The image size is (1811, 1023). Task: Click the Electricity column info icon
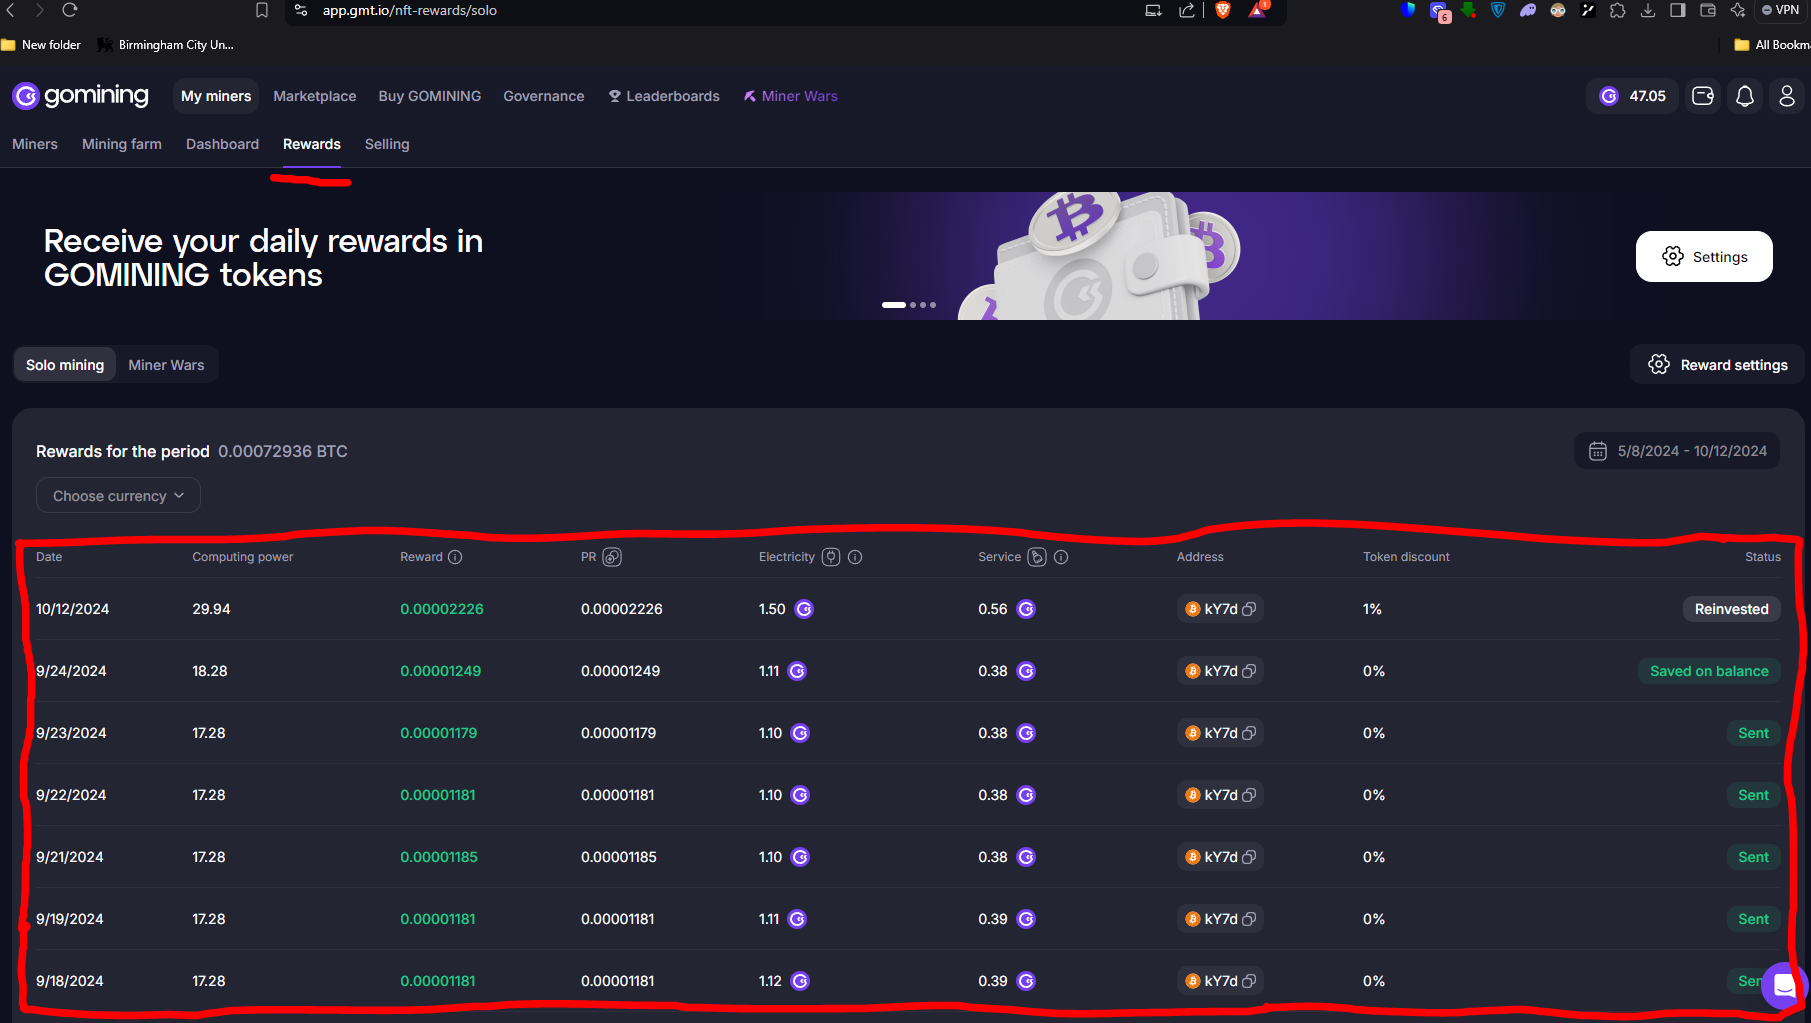pos(855,557)
